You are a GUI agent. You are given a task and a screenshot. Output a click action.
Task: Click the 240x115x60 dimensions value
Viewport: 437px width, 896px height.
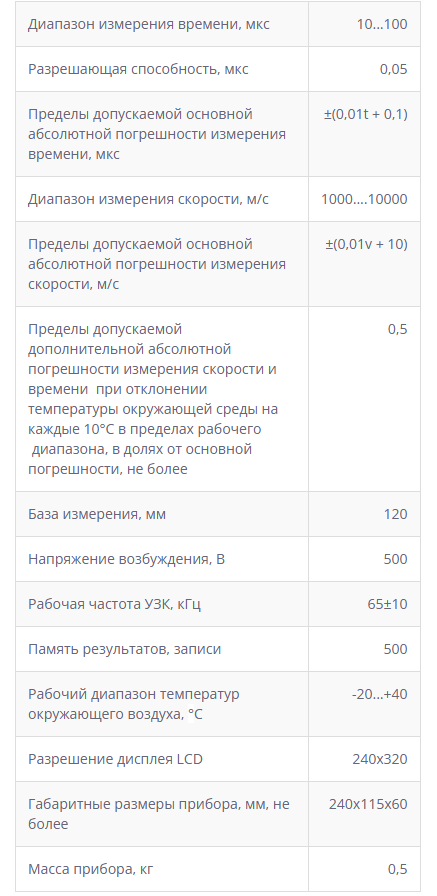point(368,805)
